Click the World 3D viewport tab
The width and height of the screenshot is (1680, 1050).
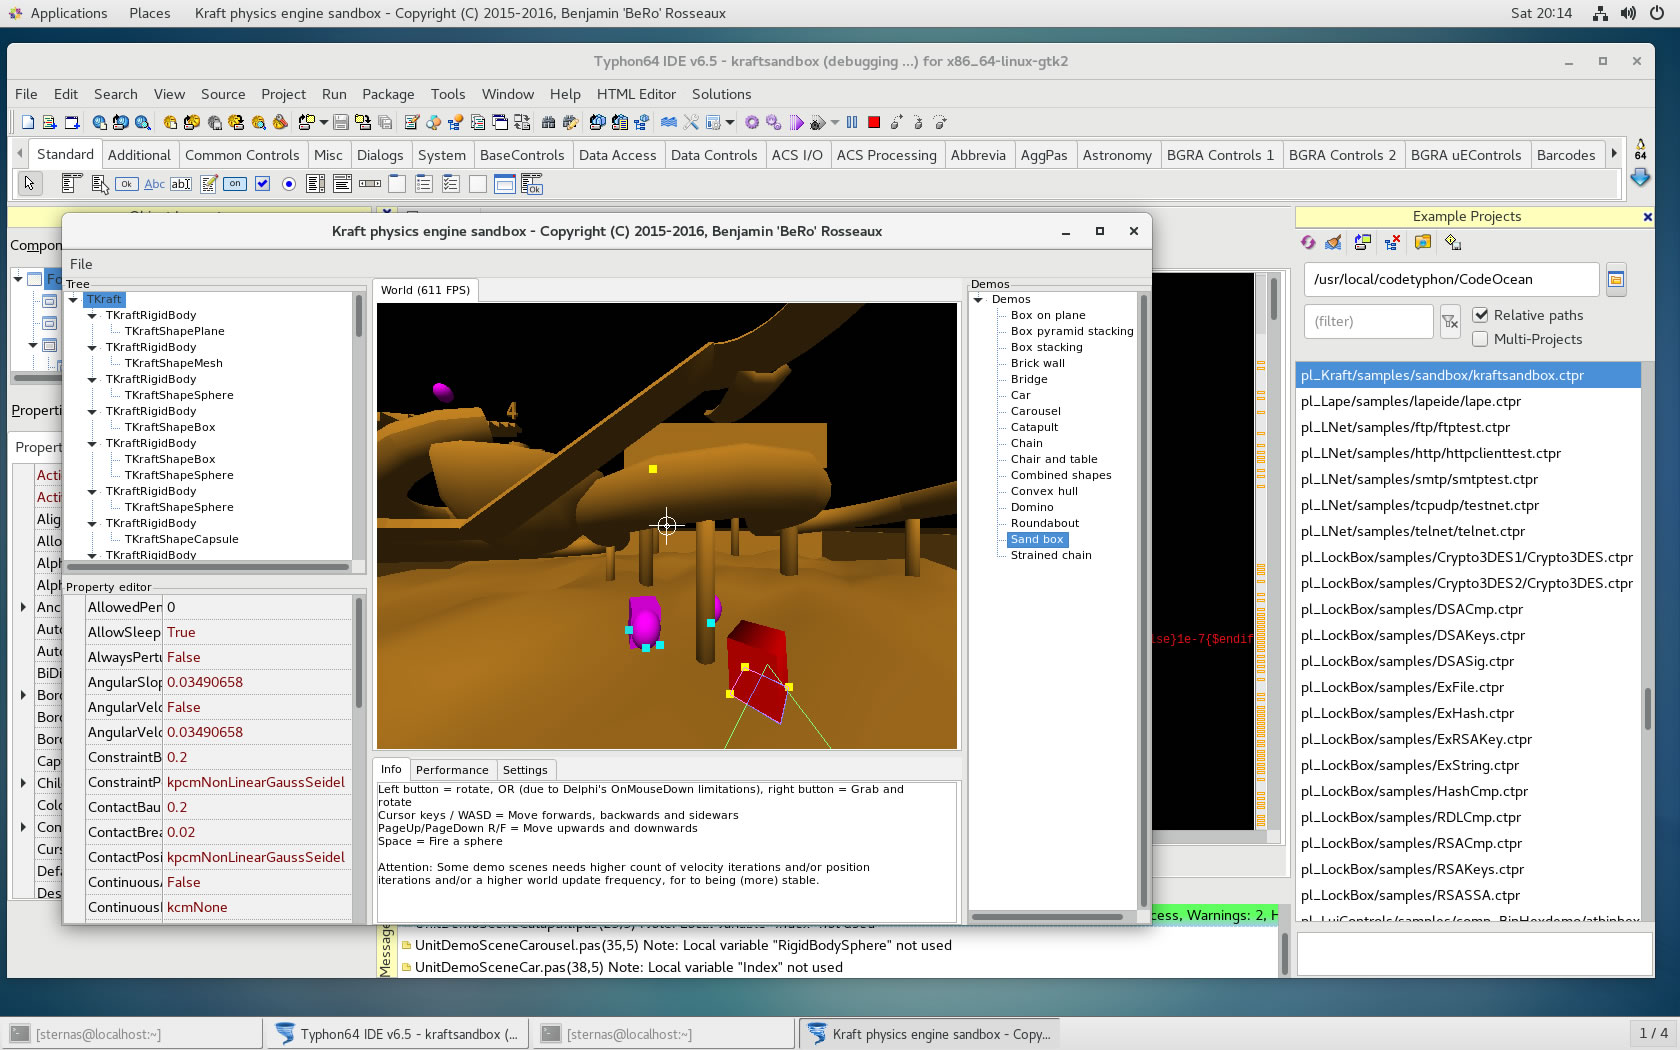pyautogui.click(x=425, y=290)
